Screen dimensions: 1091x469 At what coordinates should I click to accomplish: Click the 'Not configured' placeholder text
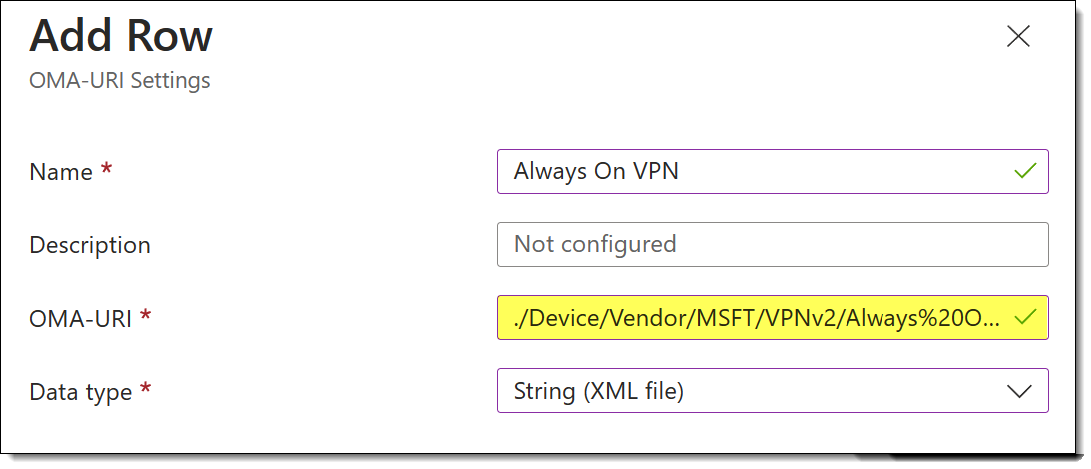click(595, 244)
